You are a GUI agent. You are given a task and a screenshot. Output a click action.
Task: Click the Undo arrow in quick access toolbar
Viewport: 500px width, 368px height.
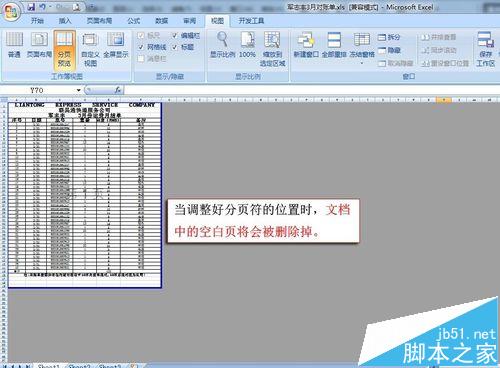(x=42, y=7)
